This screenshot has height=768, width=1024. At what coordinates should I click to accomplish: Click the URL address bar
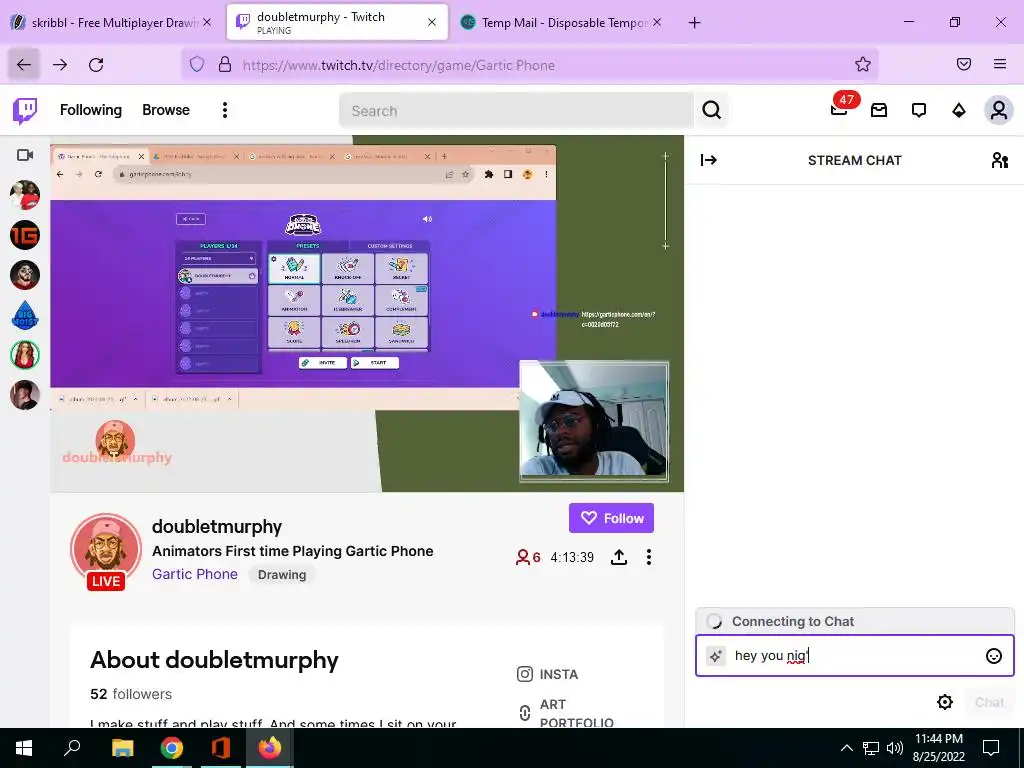(529, 65)
